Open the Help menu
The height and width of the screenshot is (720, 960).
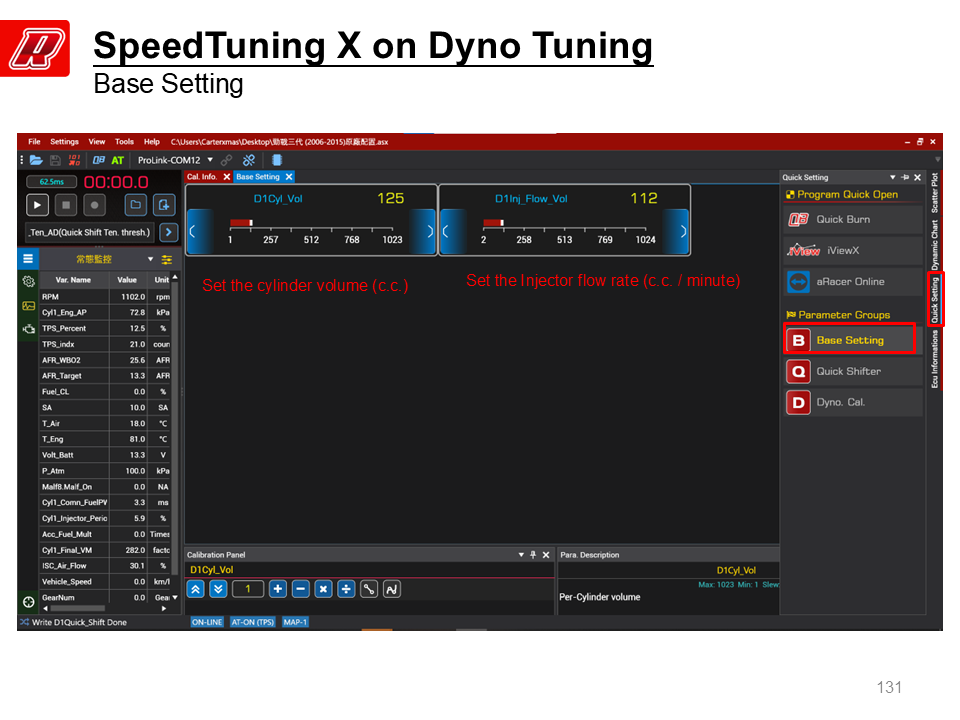[152, 141]
